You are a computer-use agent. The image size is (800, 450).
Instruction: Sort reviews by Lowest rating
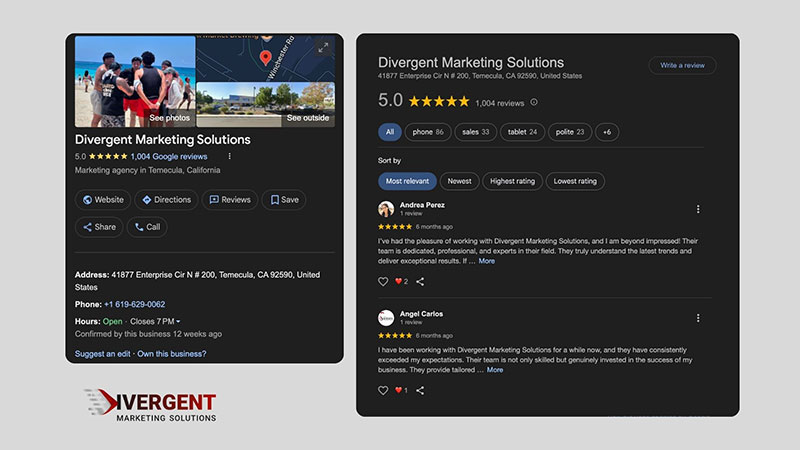pos(575,181)
